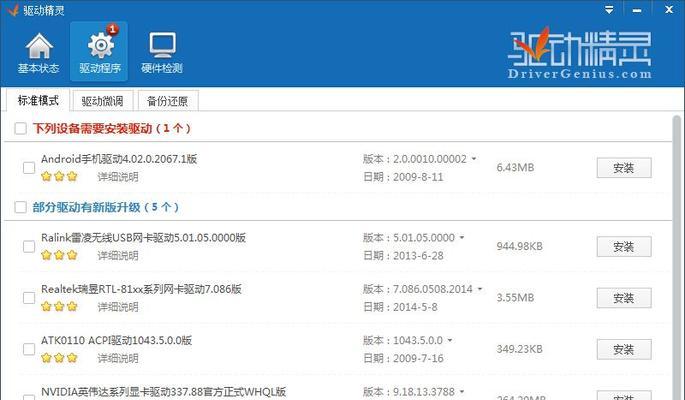
Task: Switch to the 驱动微调 tab
Action: tap(102, 101)
